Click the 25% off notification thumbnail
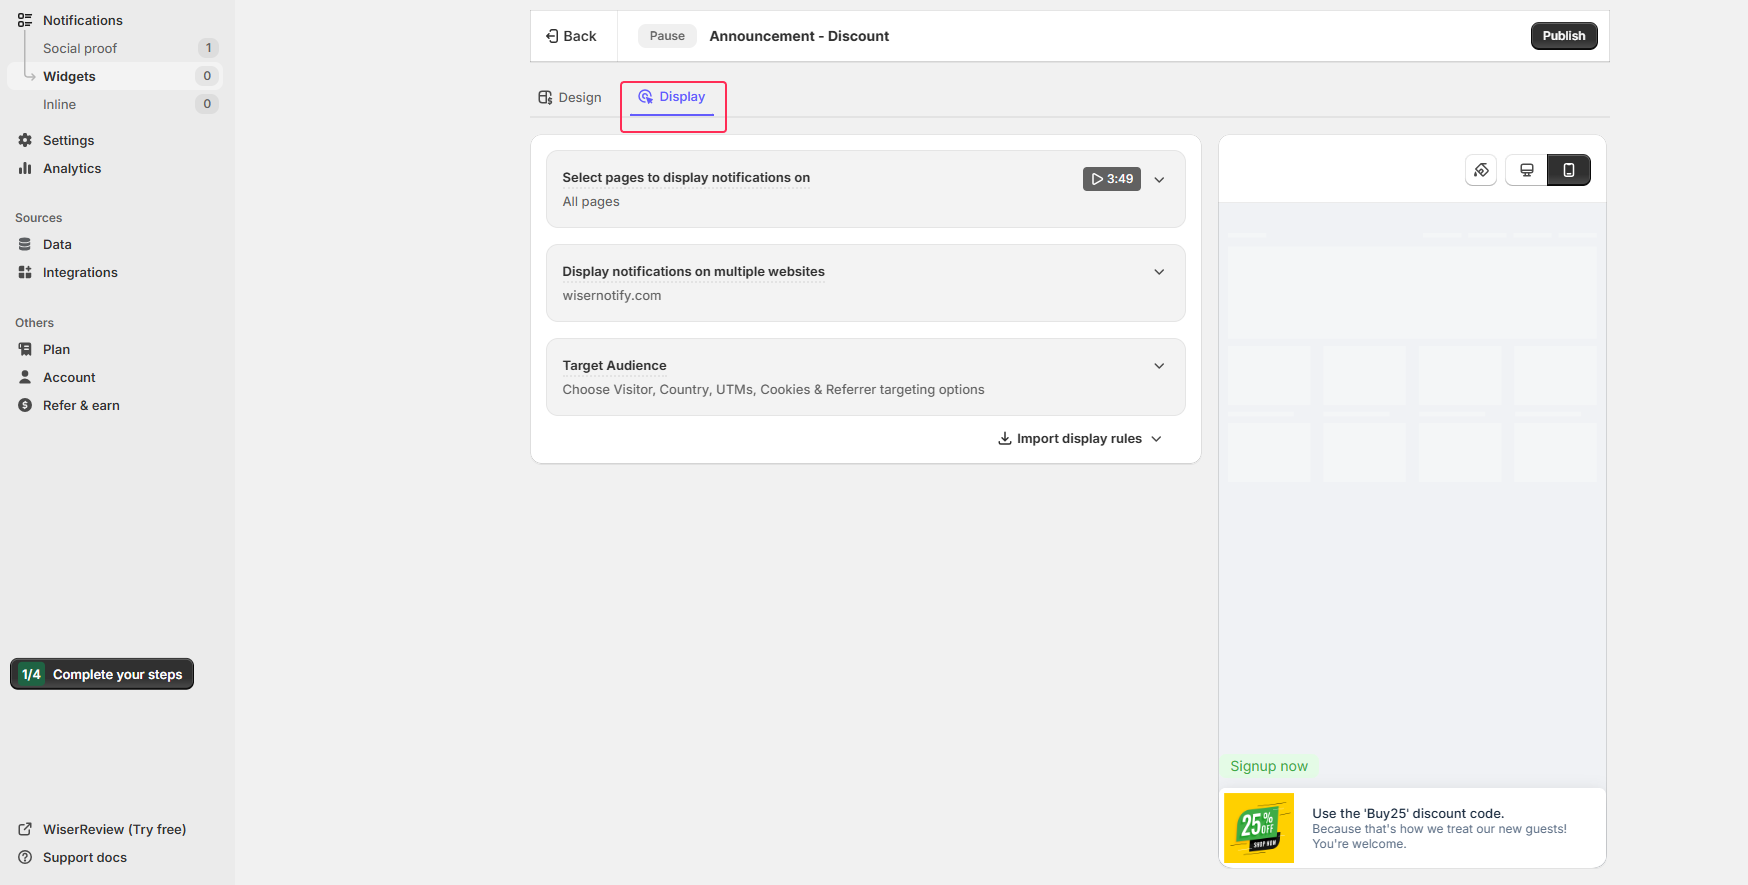The width and height of the screenshot is (1748, 885). pyautogui.click(x=1258, y=828)
